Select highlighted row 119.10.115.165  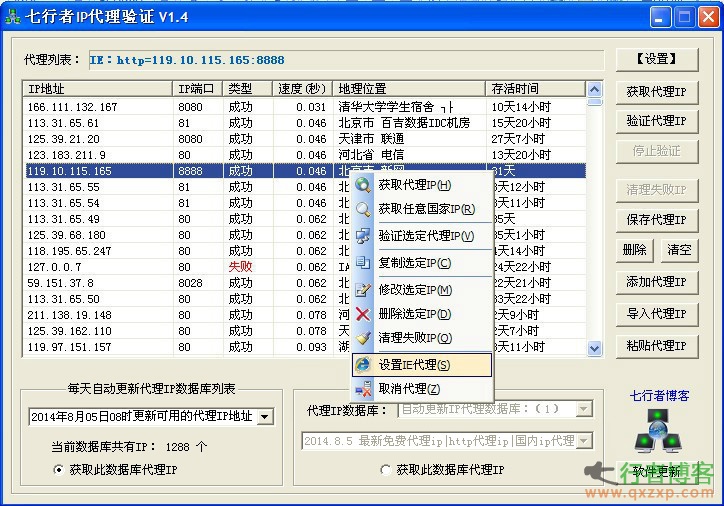click(305, 171)
